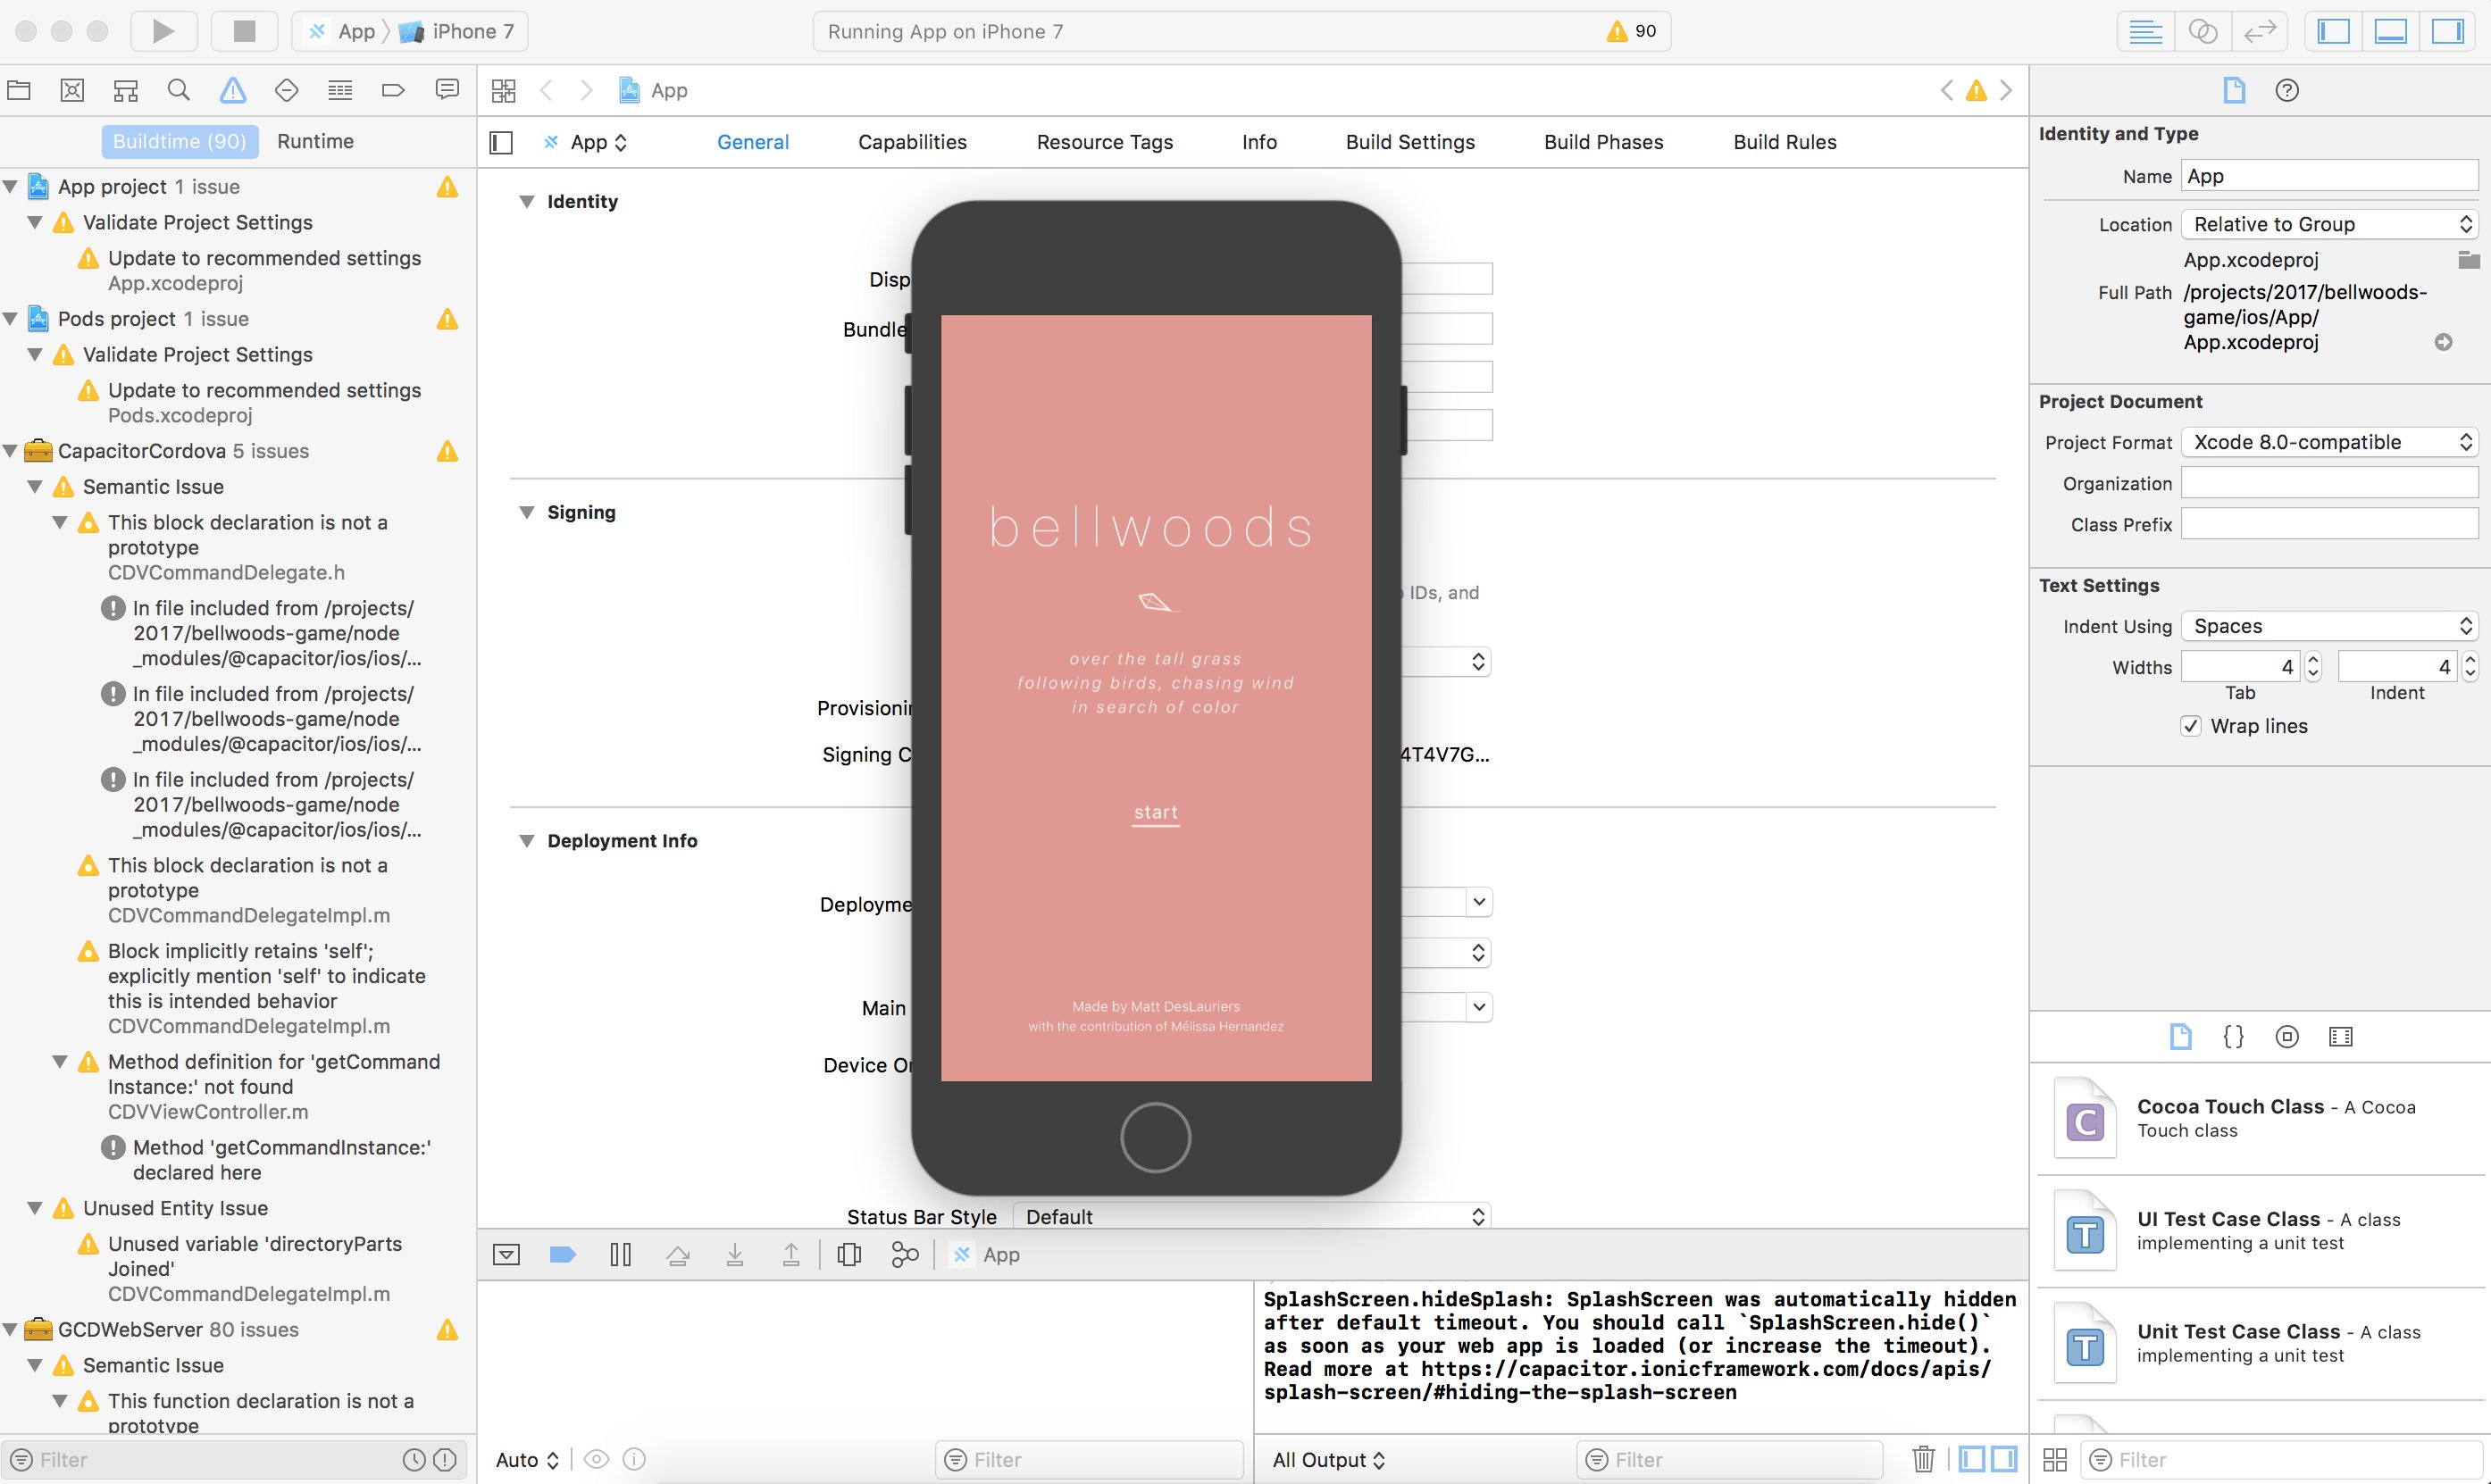The image size is (2491, 1484).
Task: Switch to Runtime issues
Action: [x=315, y=141]
